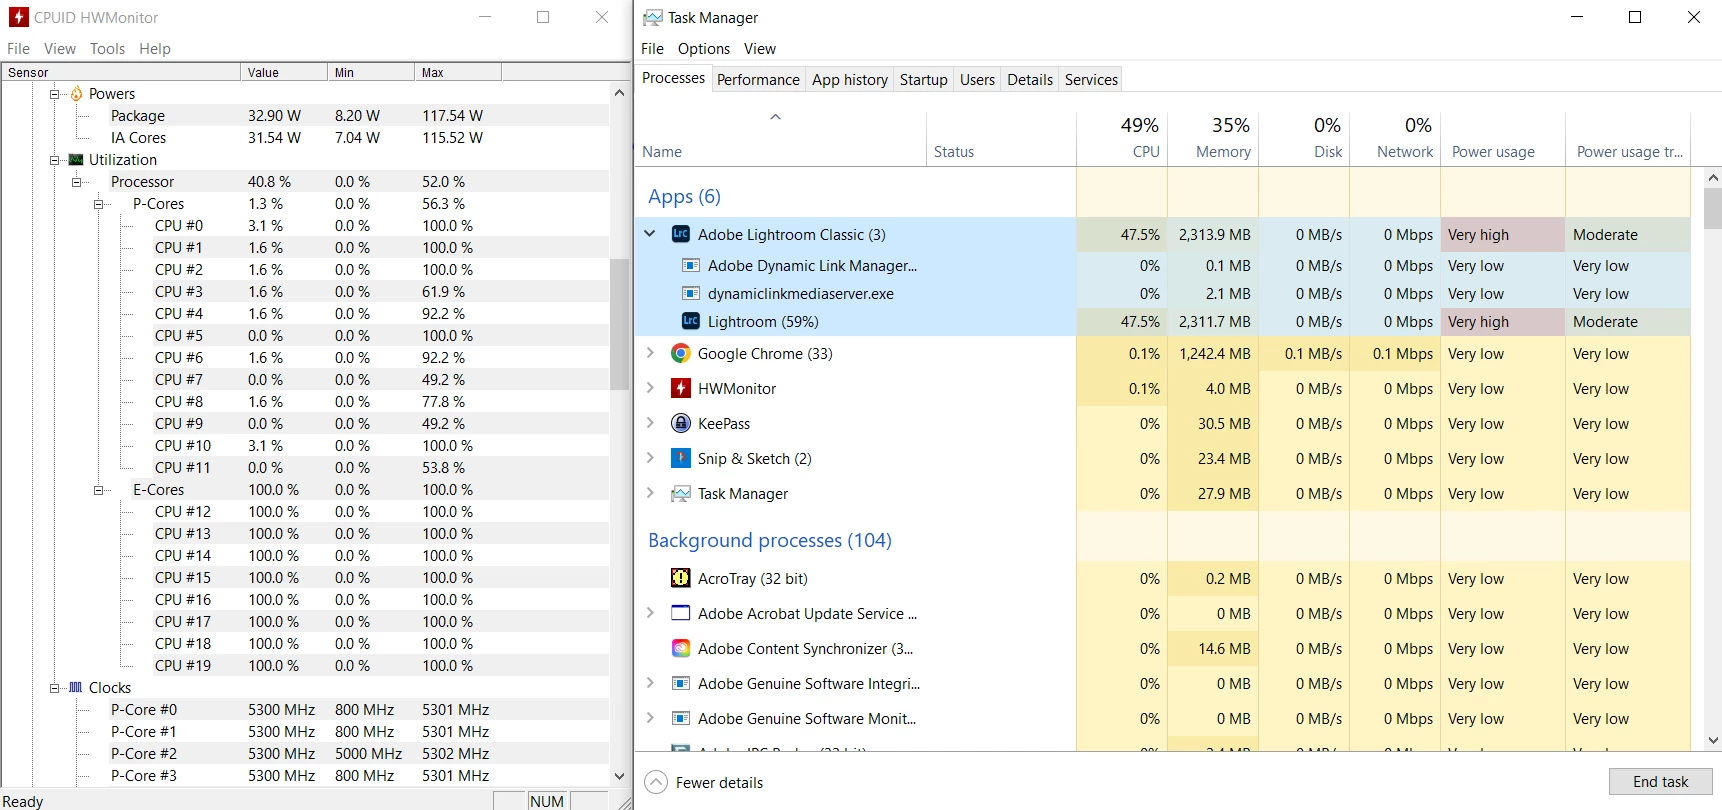Collapse the P-Cores tree node
The image size is (1722, 810).
(x=98, y=204)
